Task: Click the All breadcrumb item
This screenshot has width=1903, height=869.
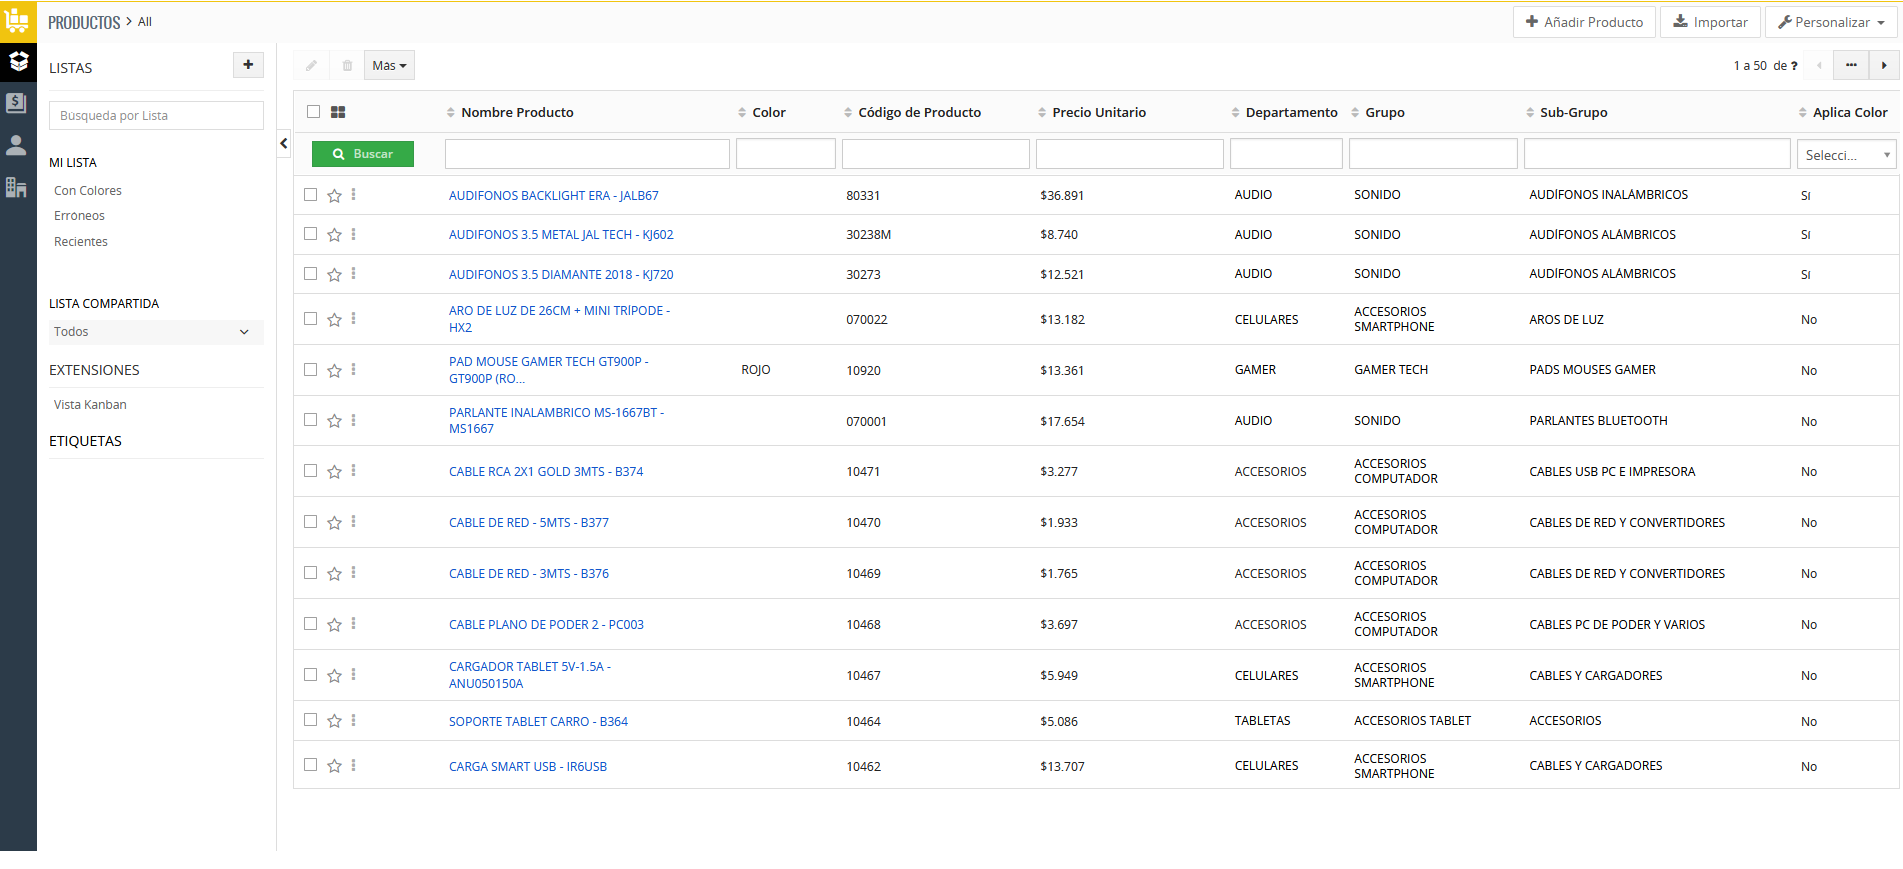Action: click(x=145, y=22)
